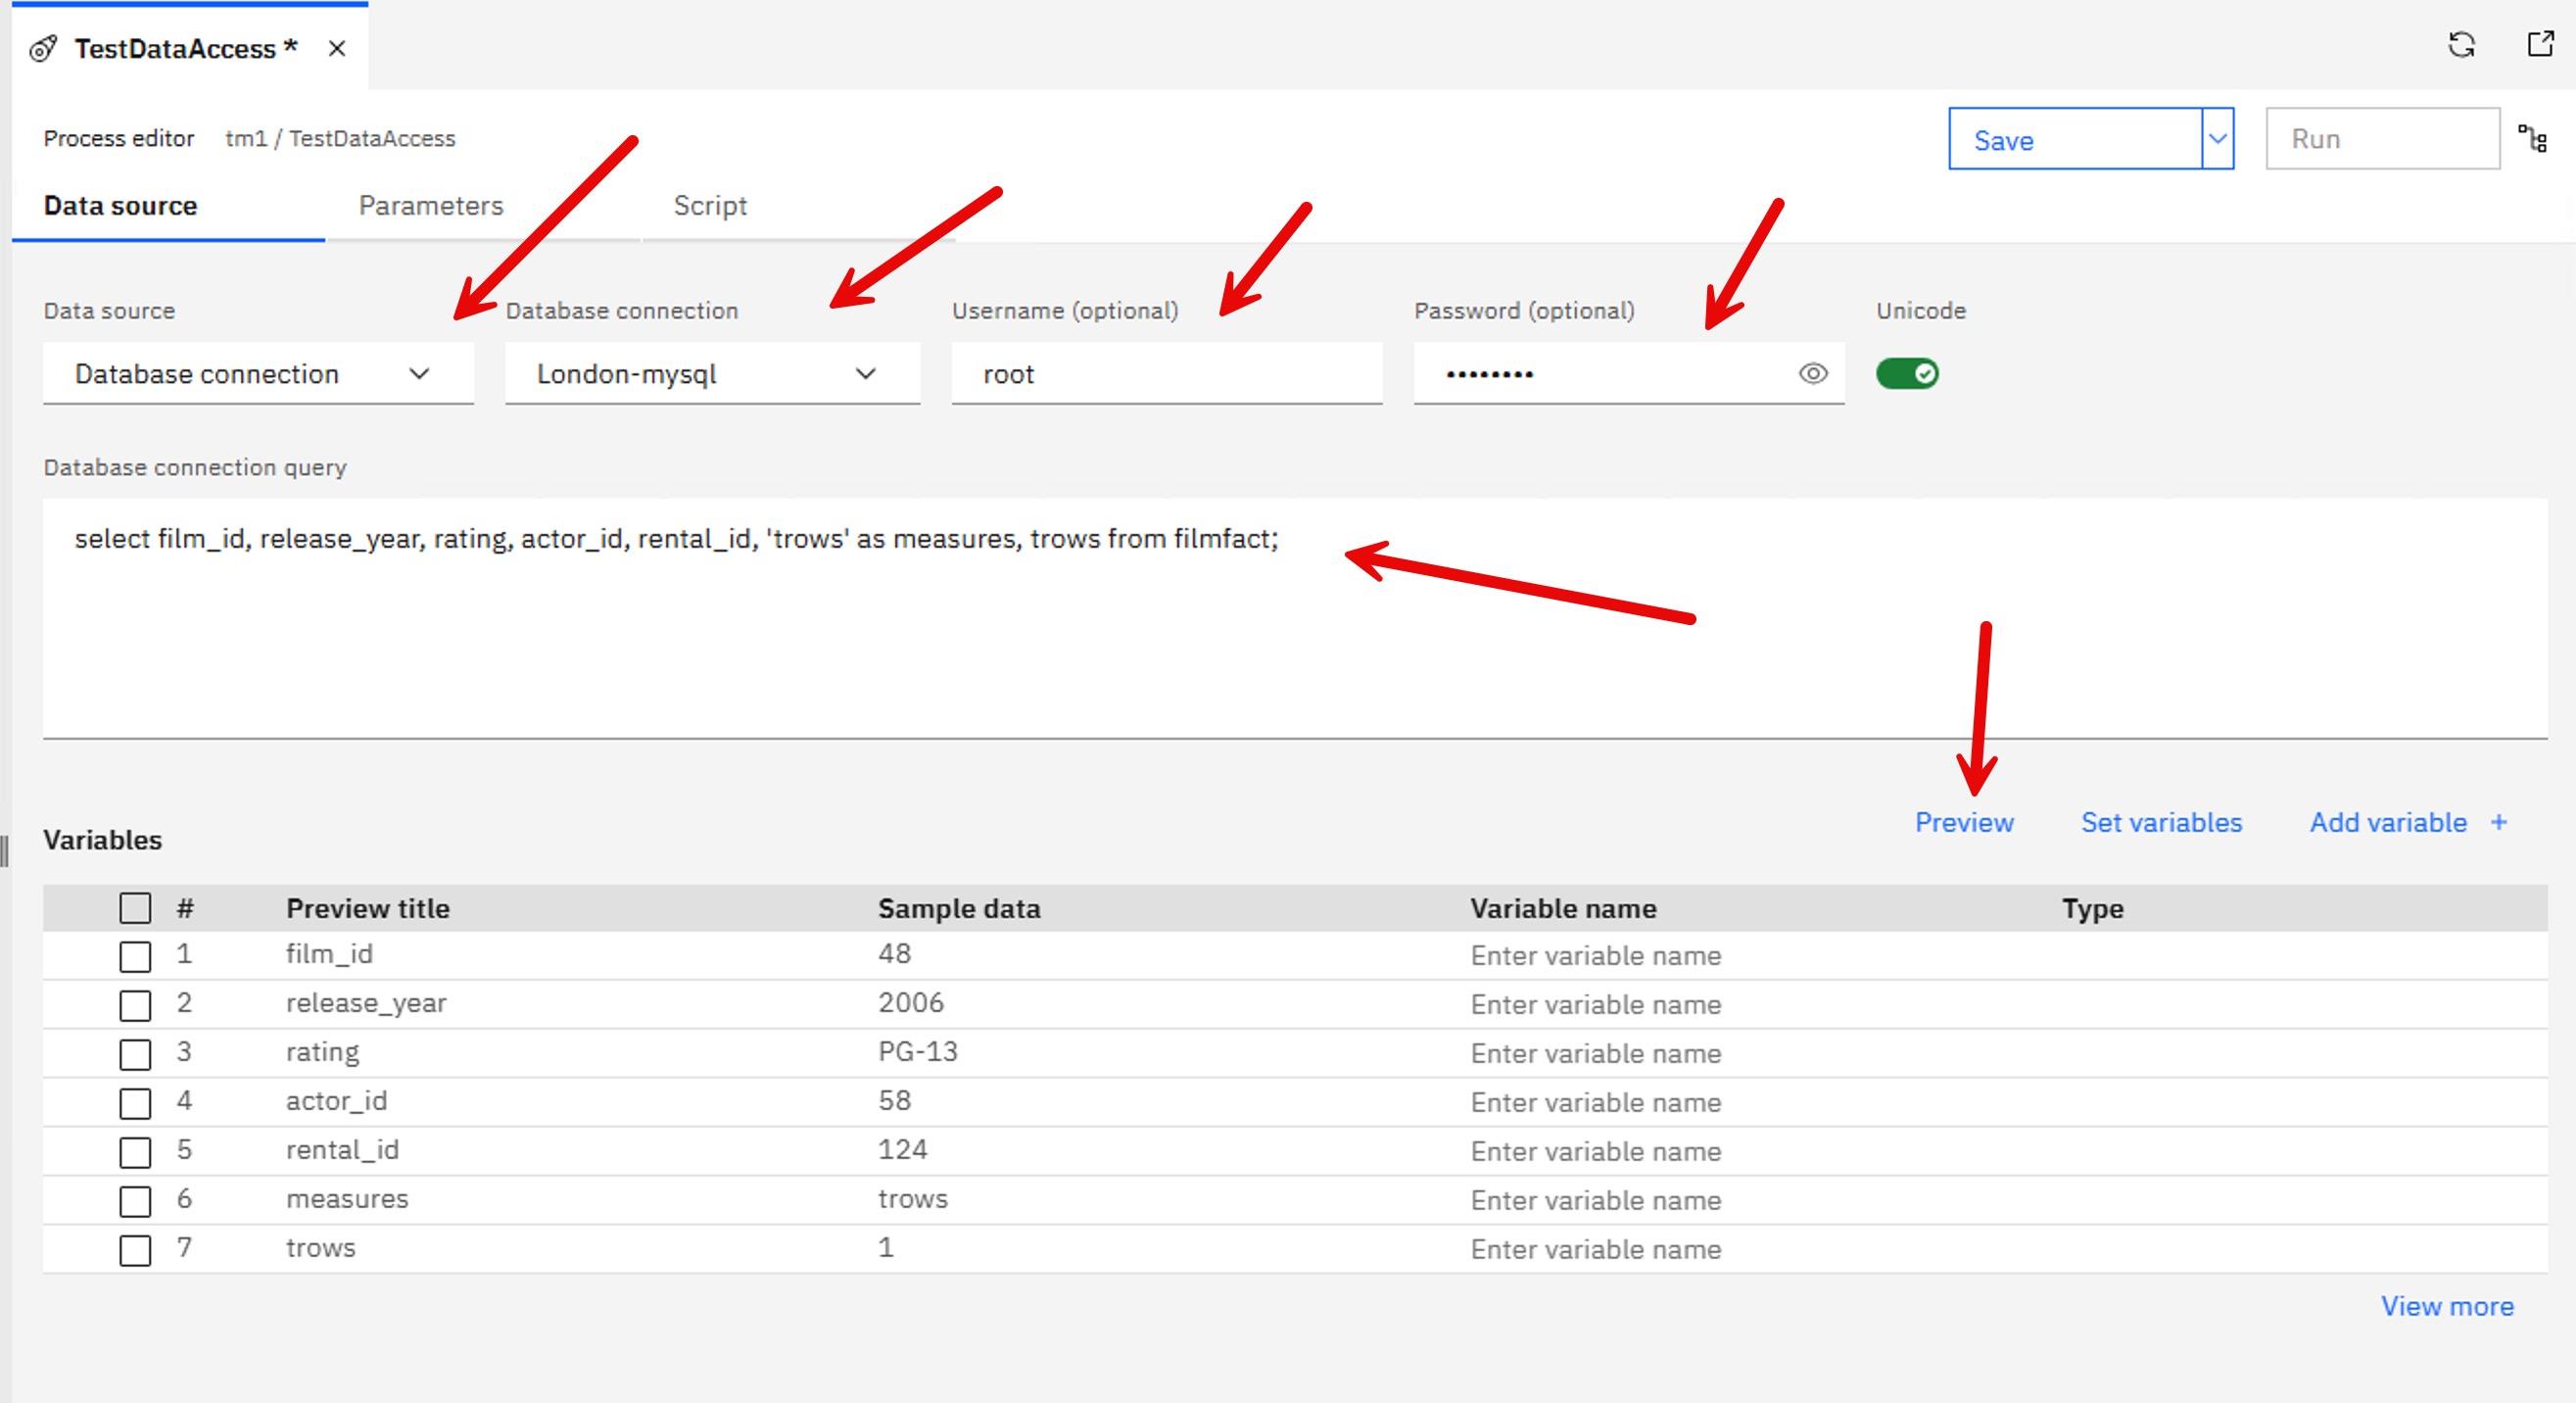Open the editor in a new window
This screenshot has height=1403, width=2576.
point(2540,45)
